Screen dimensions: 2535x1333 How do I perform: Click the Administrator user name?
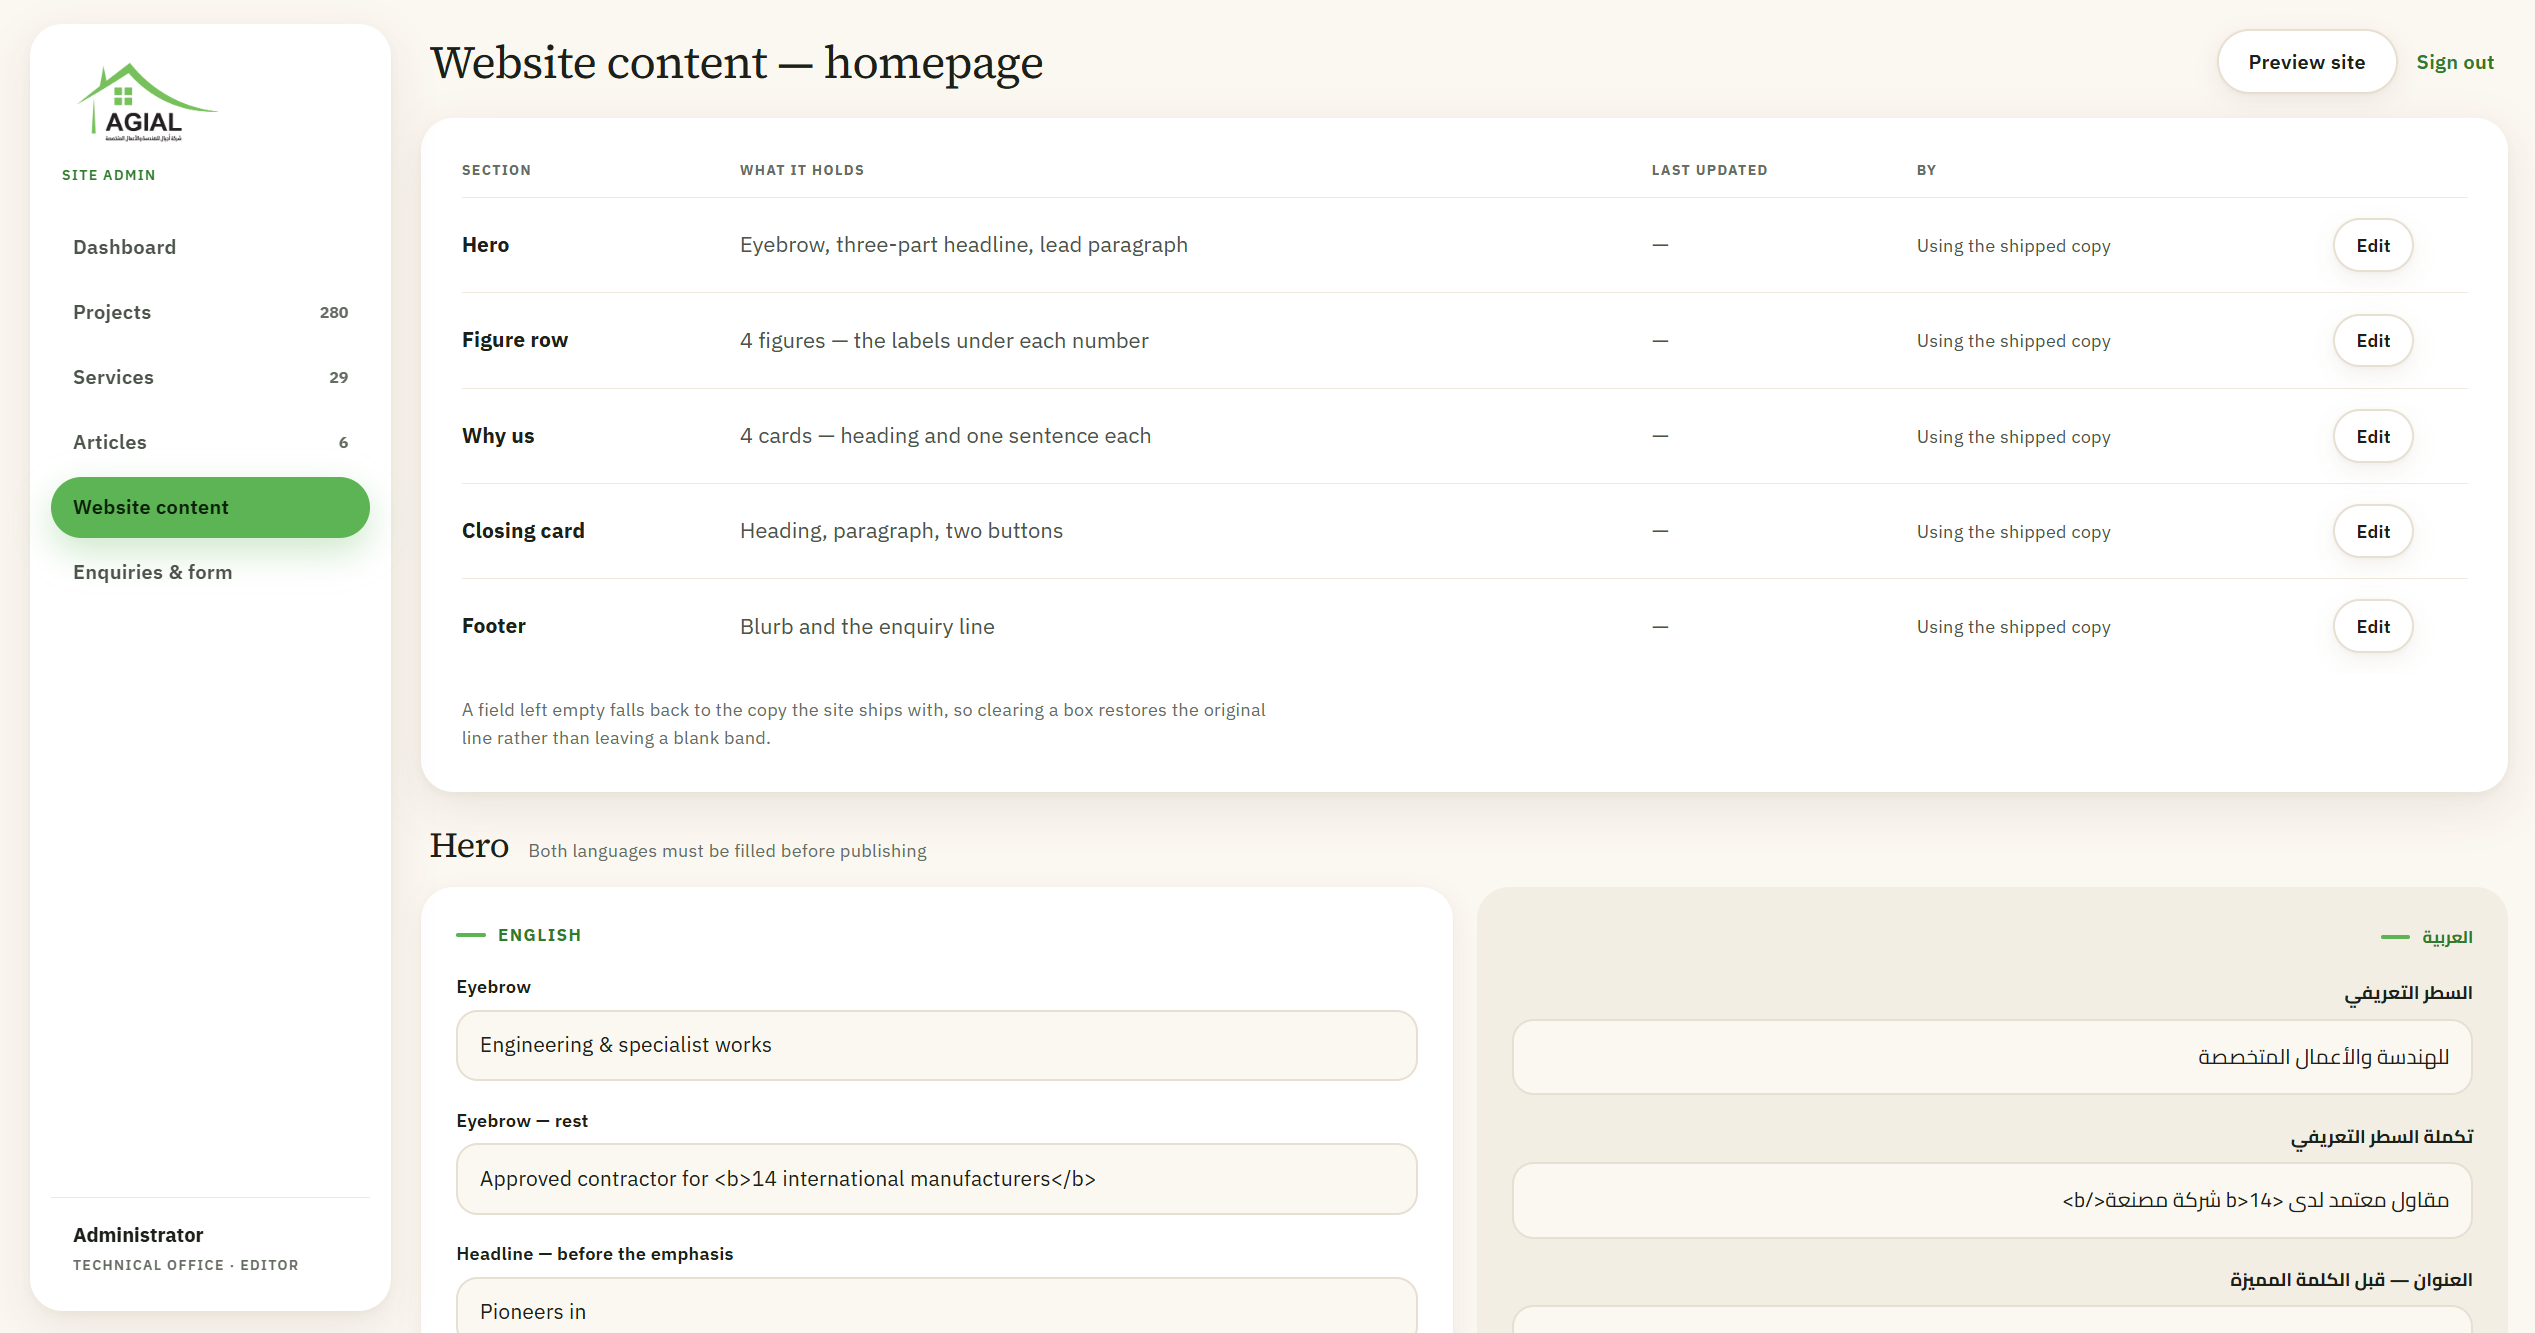(x=138, y=1235)
